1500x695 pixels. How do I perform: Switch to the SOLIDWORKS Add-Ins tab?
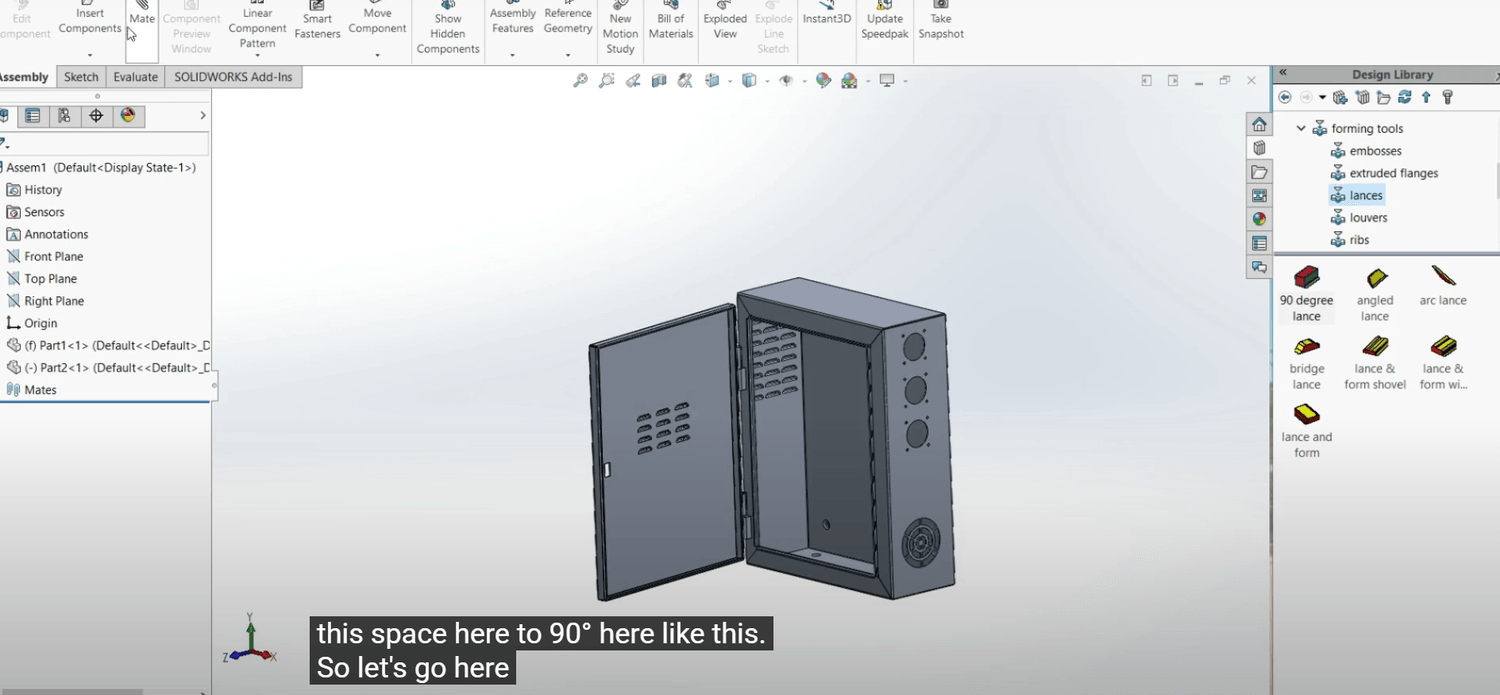coord(233,77)
